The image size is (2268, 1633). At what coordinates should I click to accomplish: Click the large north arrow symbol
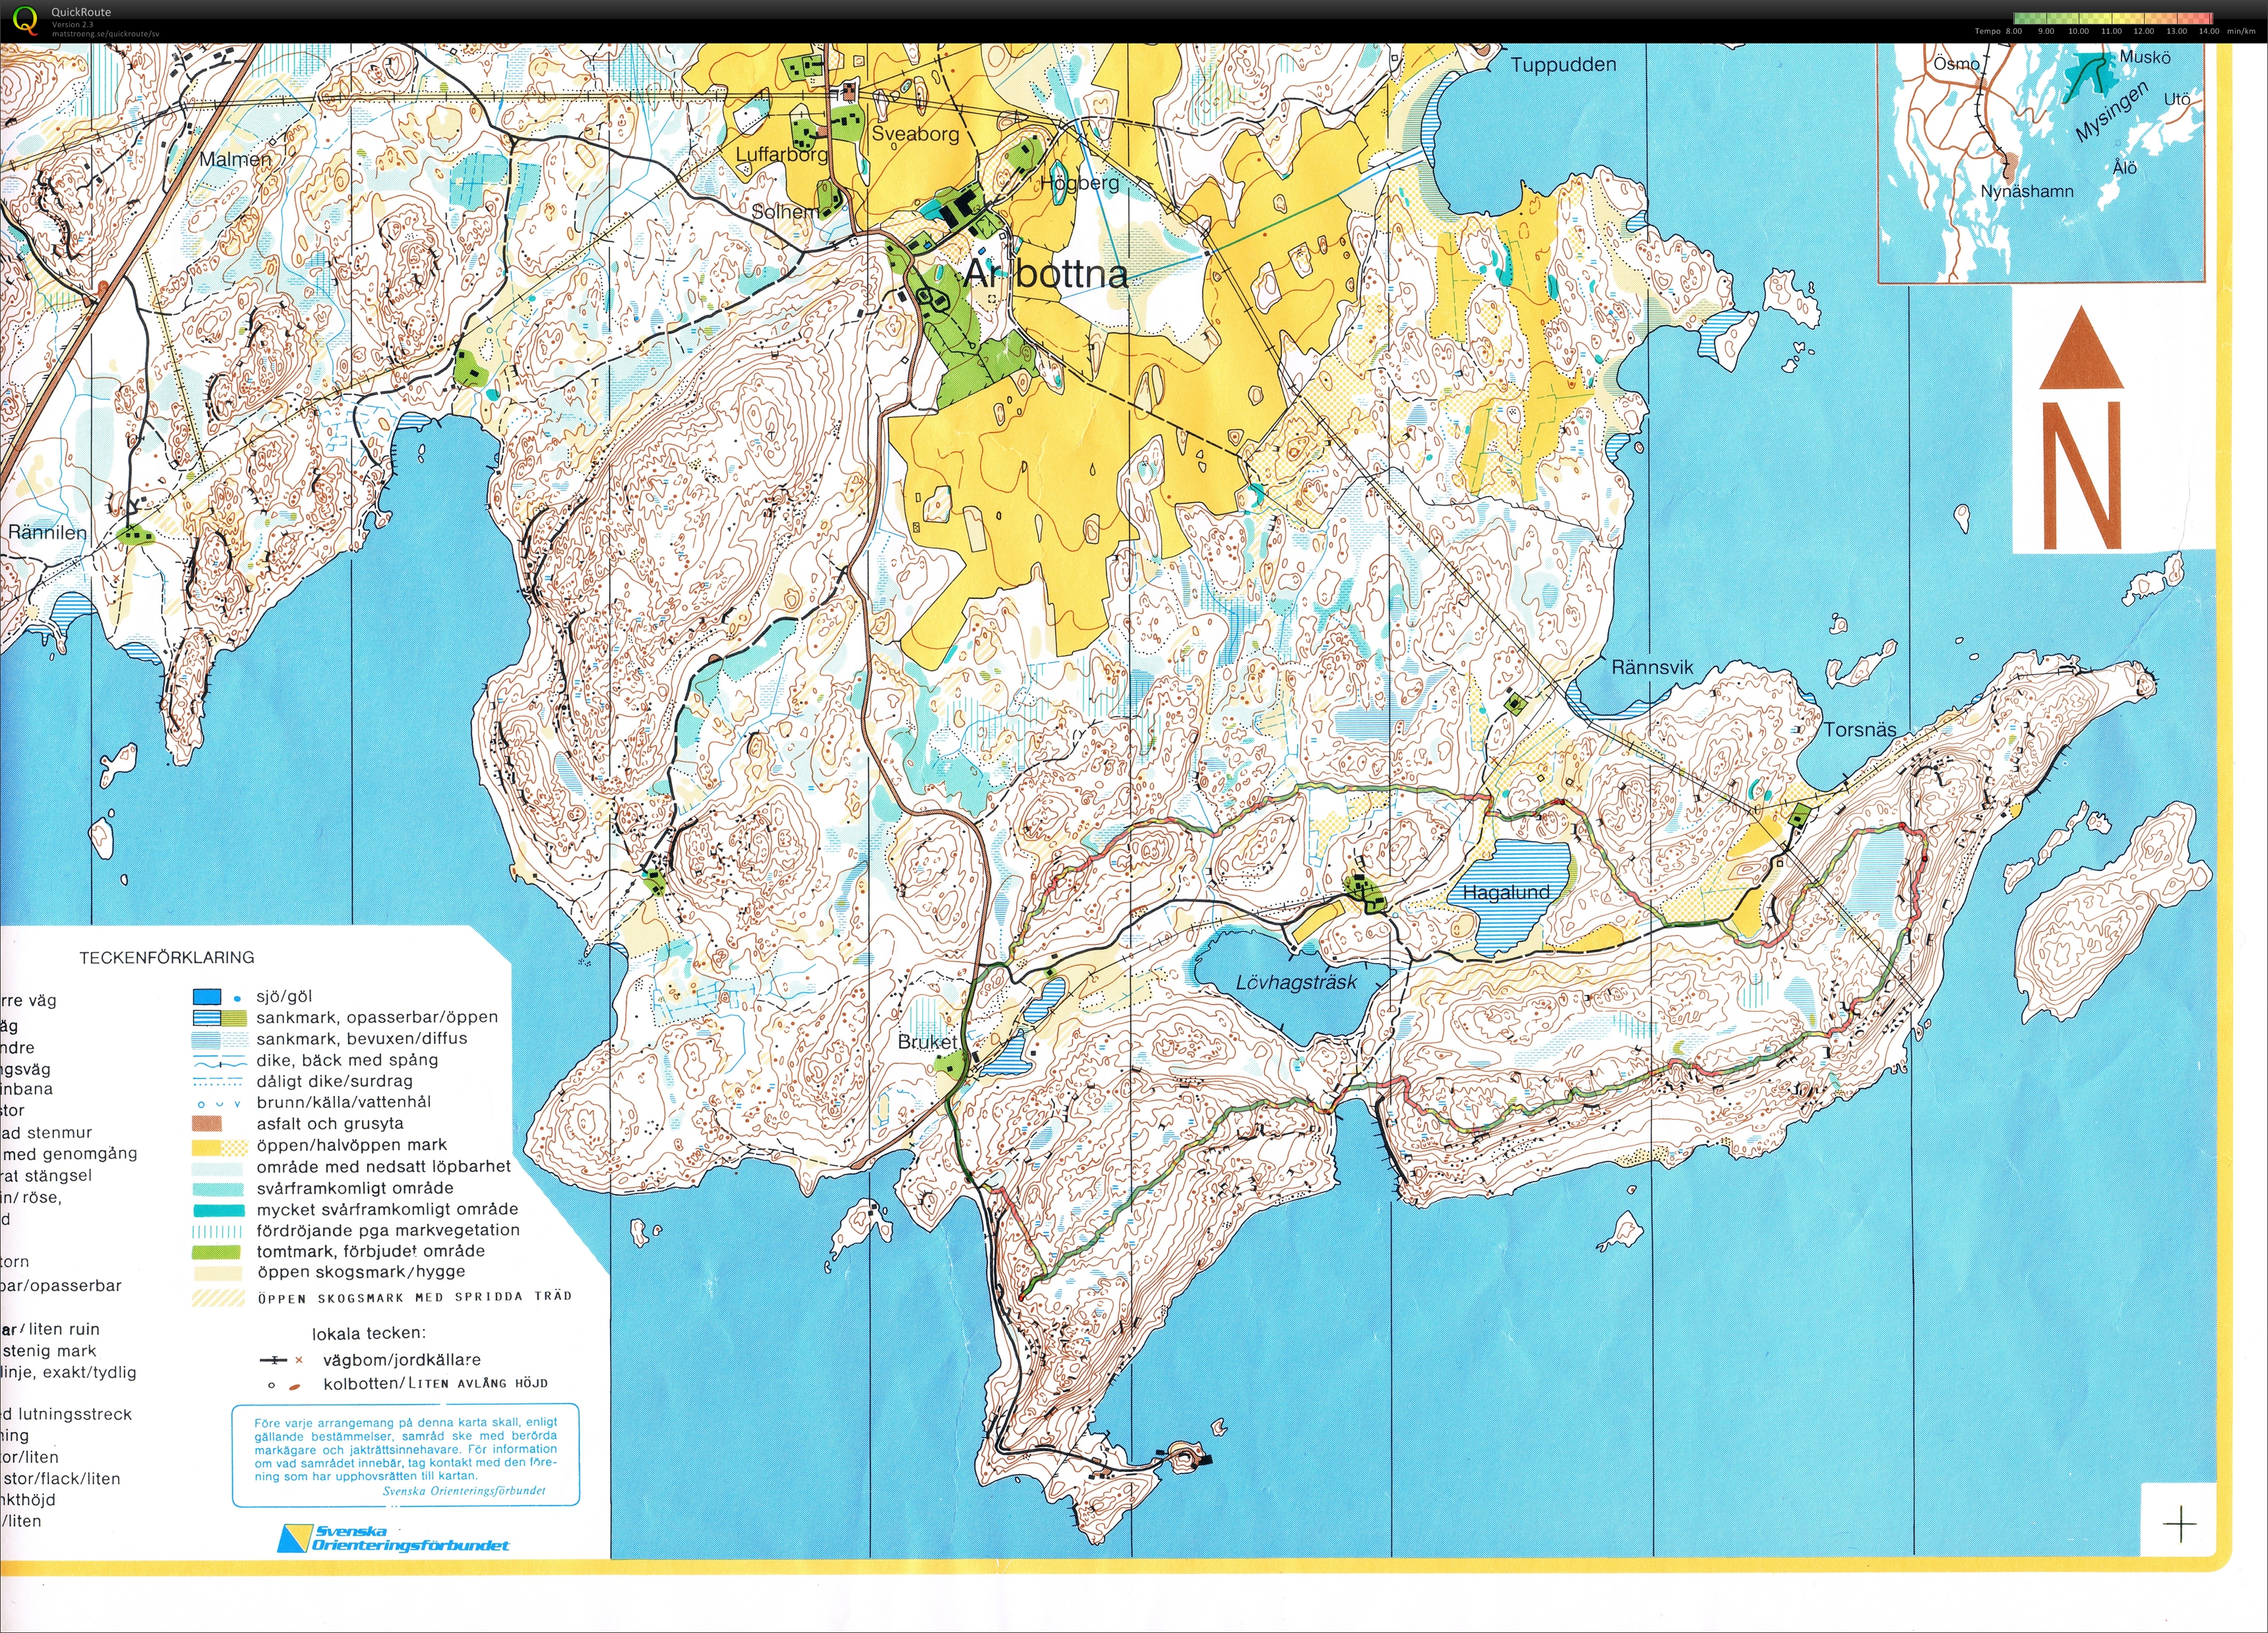tap(2082, 428)
